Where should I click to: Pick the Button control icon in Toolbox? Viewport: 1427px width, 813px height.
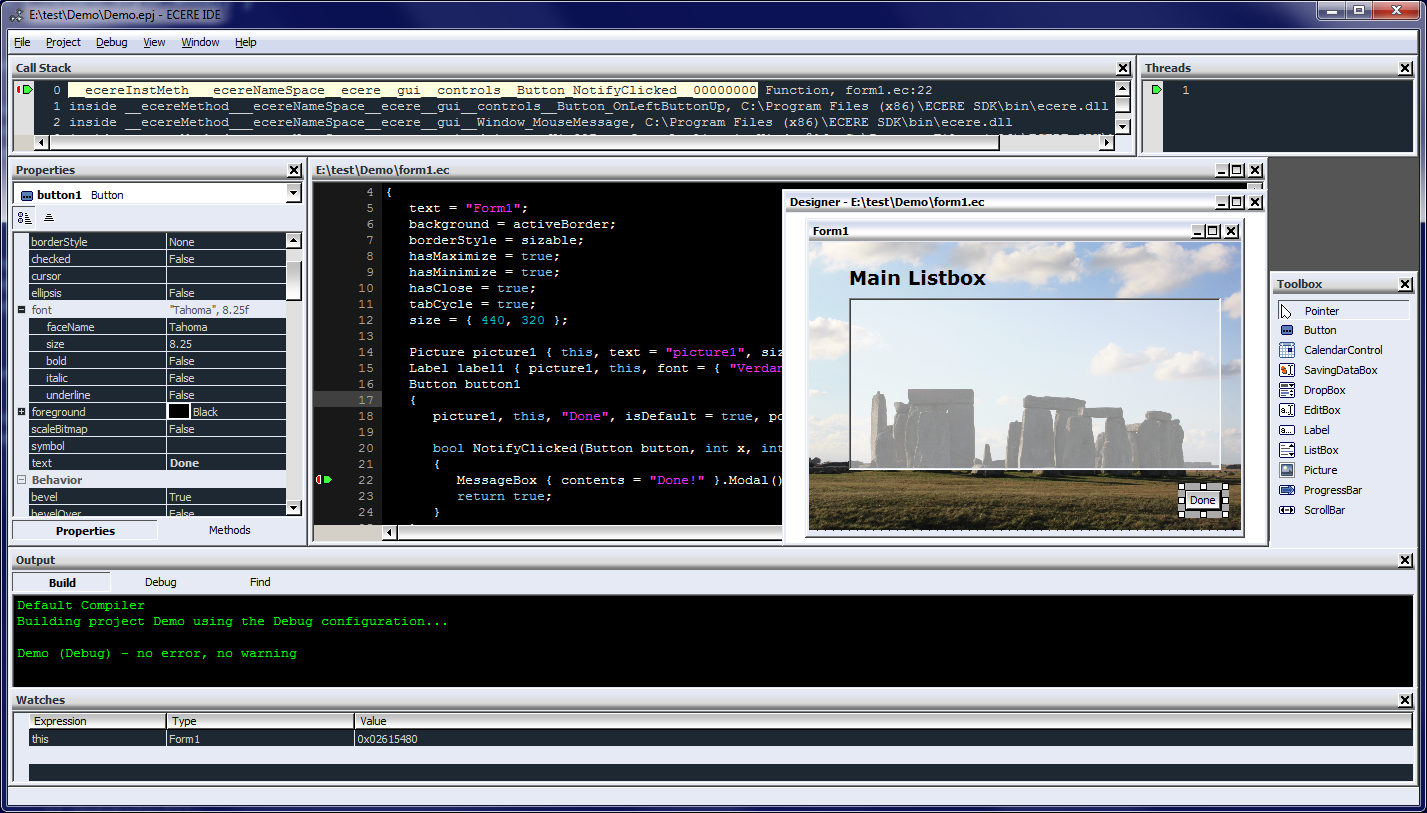click(x=1286, y=330)
